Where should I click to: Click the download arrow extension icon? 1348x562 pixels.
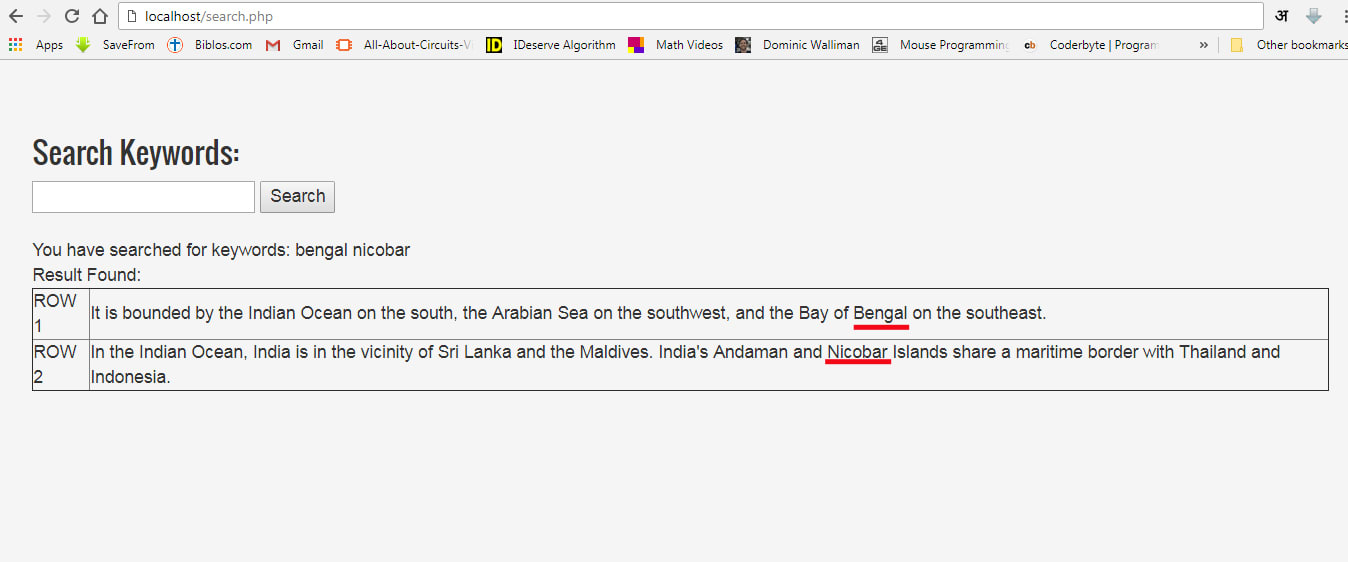click(x=1314, y=16)
